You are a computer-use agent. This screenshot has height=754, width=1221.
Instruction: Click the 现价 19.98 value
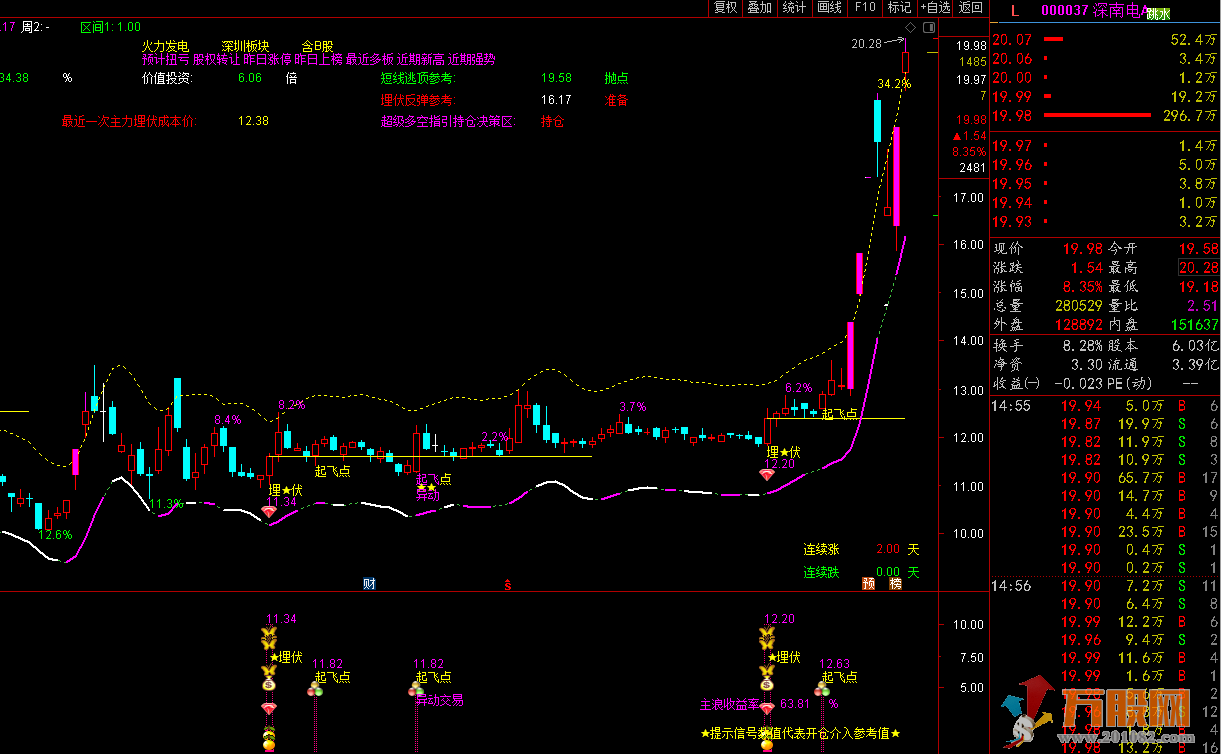coord(1083,248)
